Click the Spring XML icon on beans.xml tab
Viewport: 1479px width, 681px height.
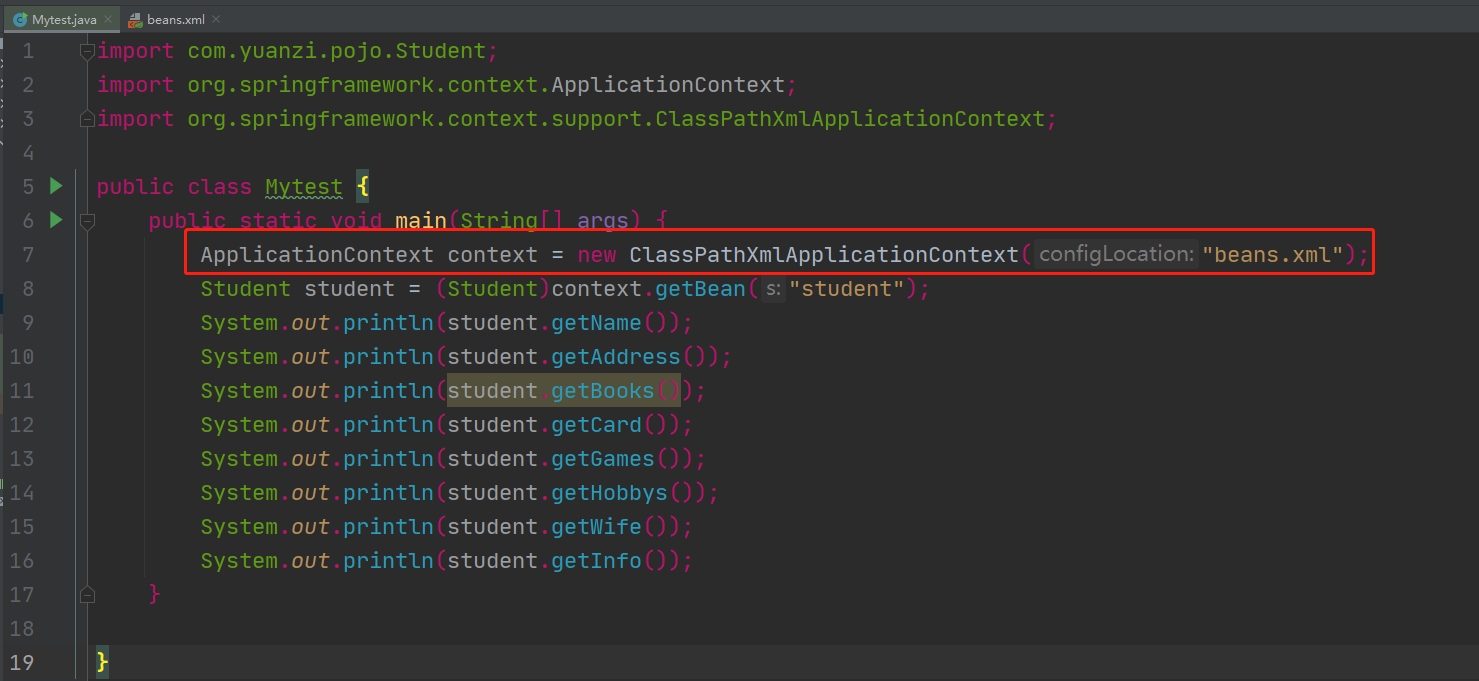click(x=135, y=19)
